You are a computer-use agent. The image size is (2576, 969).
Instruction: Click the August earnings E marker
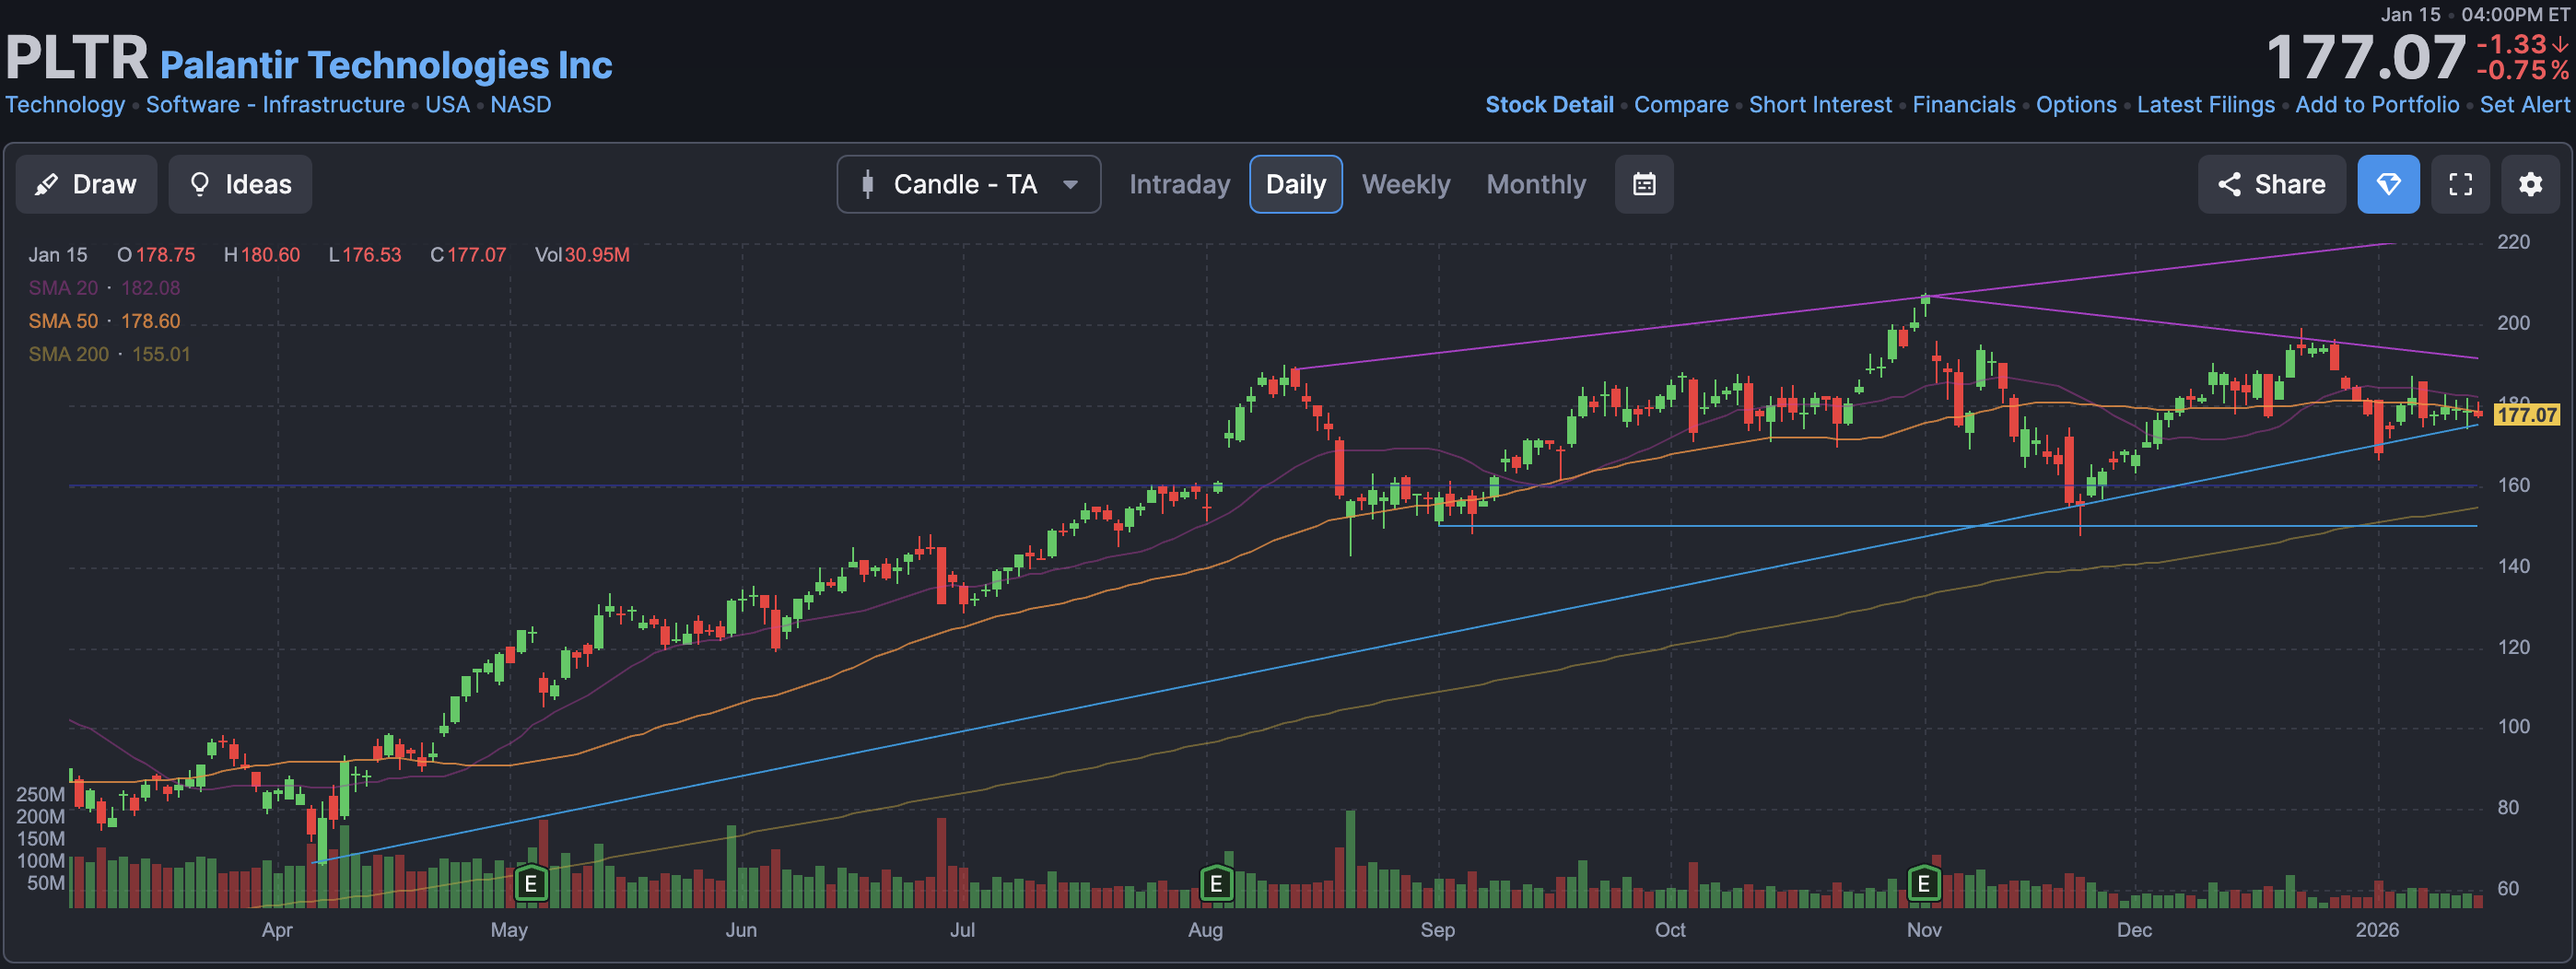pyautogui.click(x=1216, y=884)
